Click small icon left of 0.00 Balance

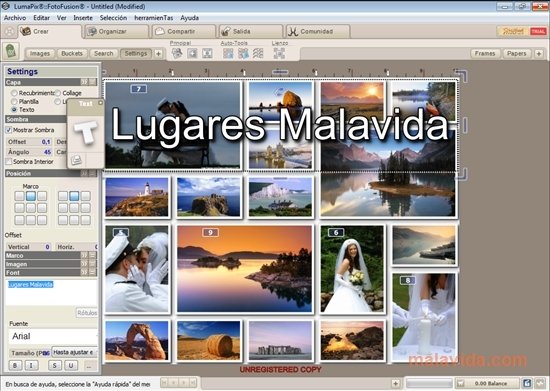(x=461, y=383)
